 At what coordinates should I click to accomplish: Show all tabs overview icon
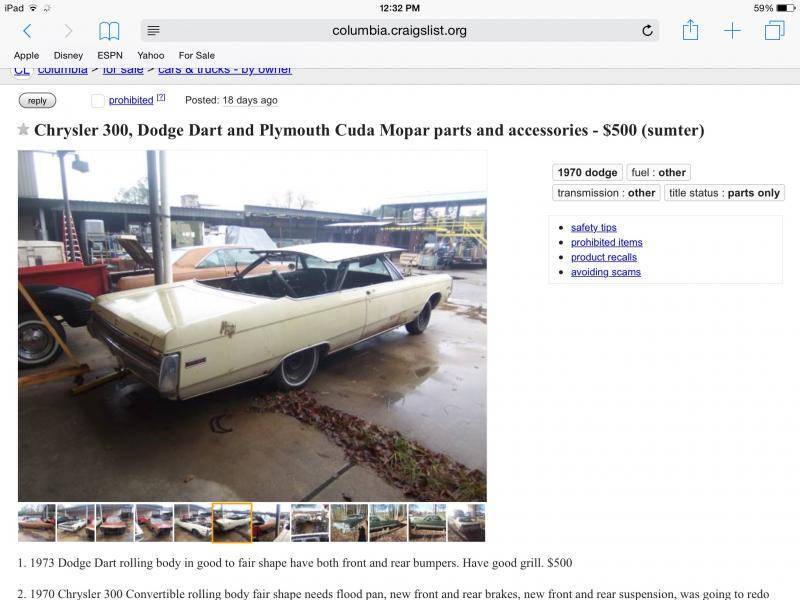pyautogui.click(x=774, y=31)
